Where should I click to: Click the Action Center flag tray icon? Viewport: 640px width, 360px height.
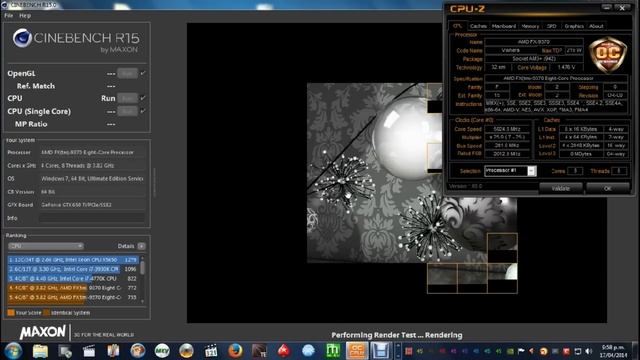click(521, 351)
